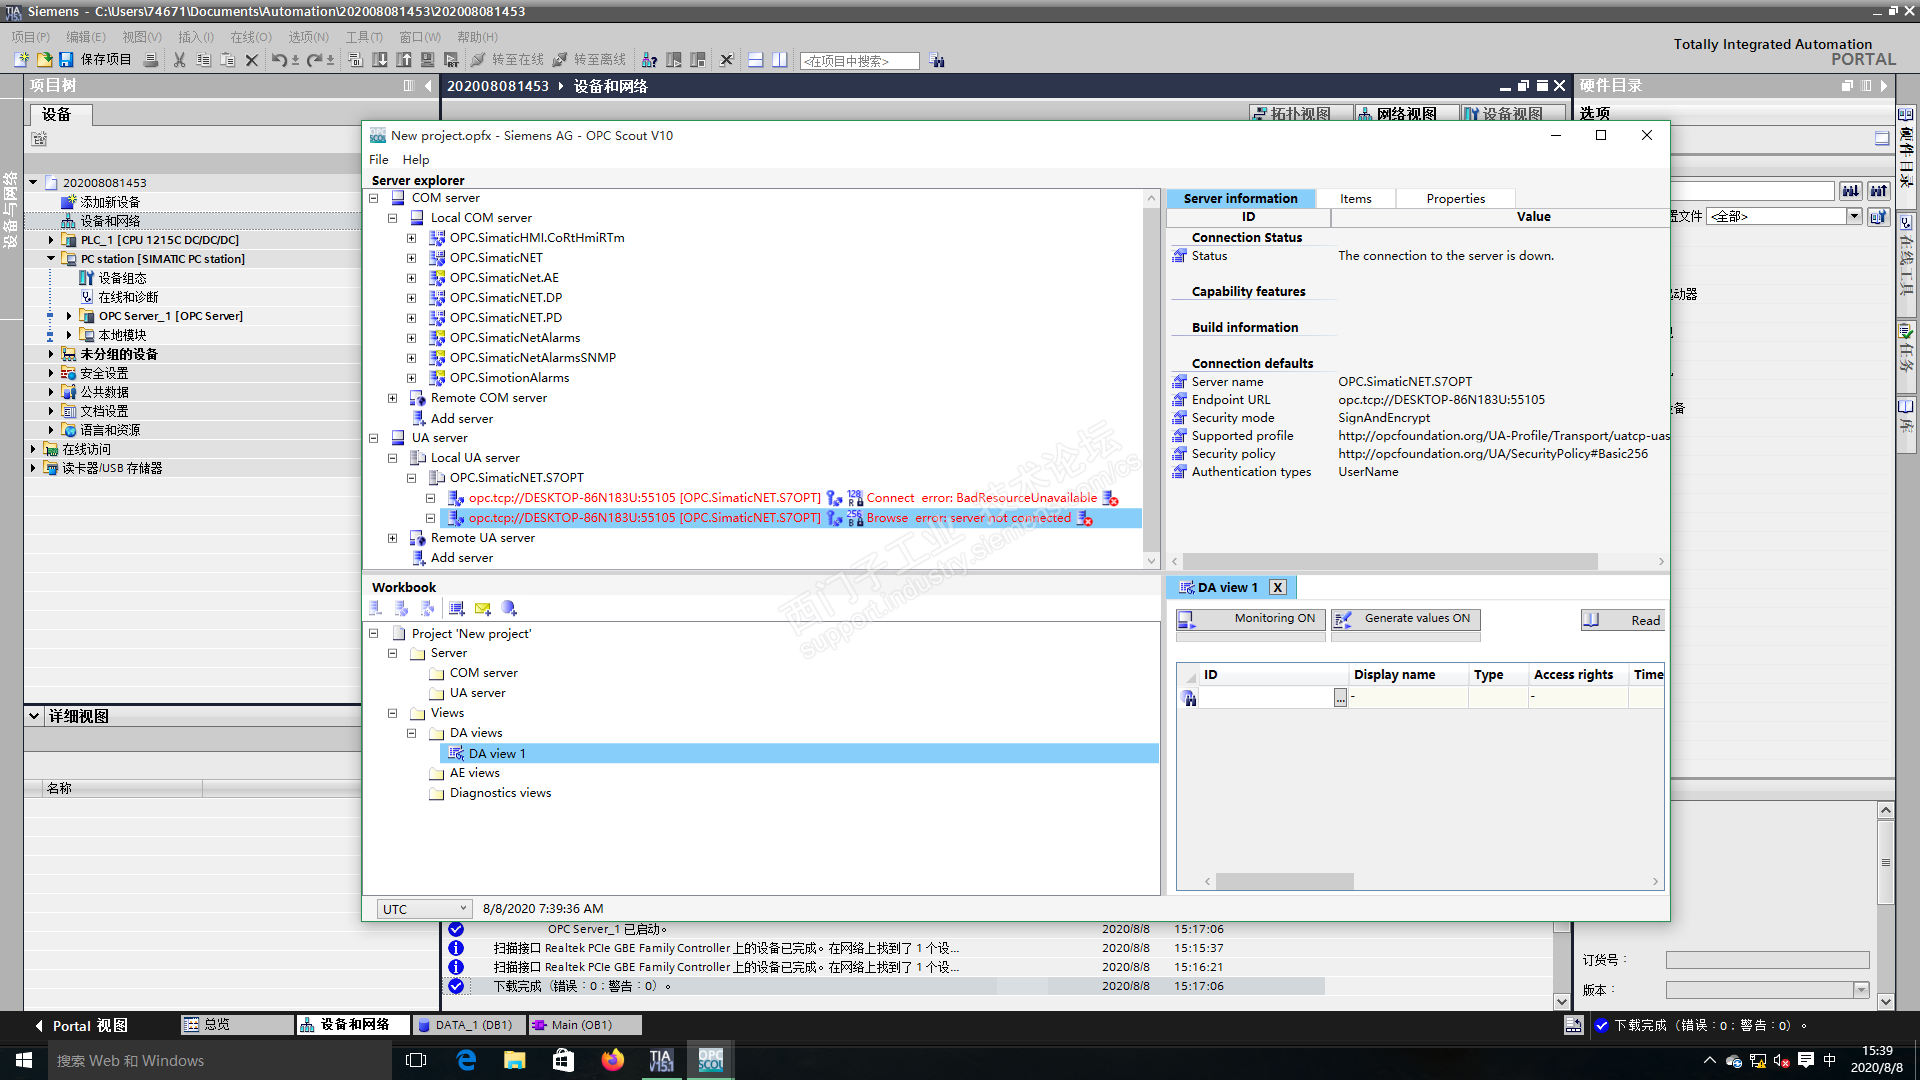Click the add DA view workbook icon
Viewport: 1920px width, 1080px height.
coord(457,608)
